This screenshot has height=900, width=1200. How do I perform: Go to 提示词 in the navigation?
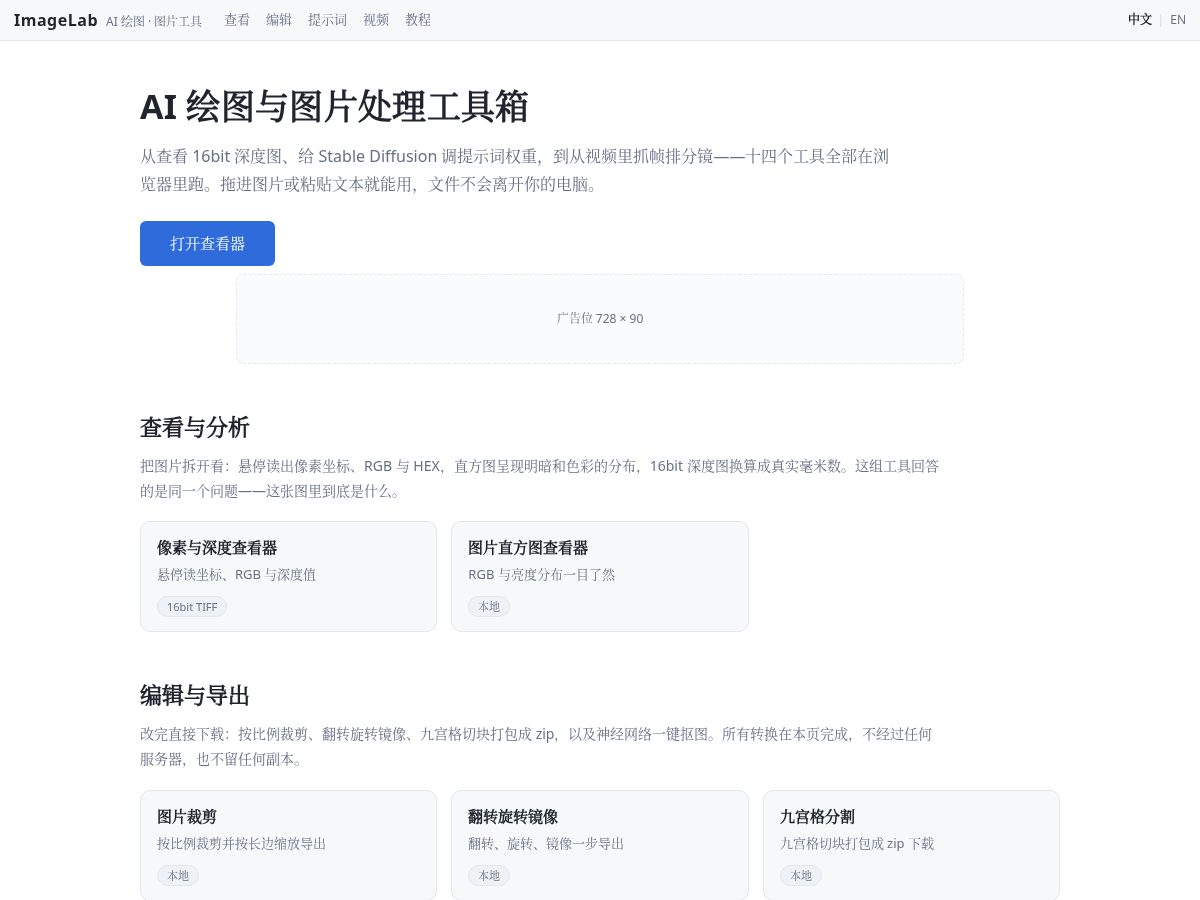tap(327, 19)
